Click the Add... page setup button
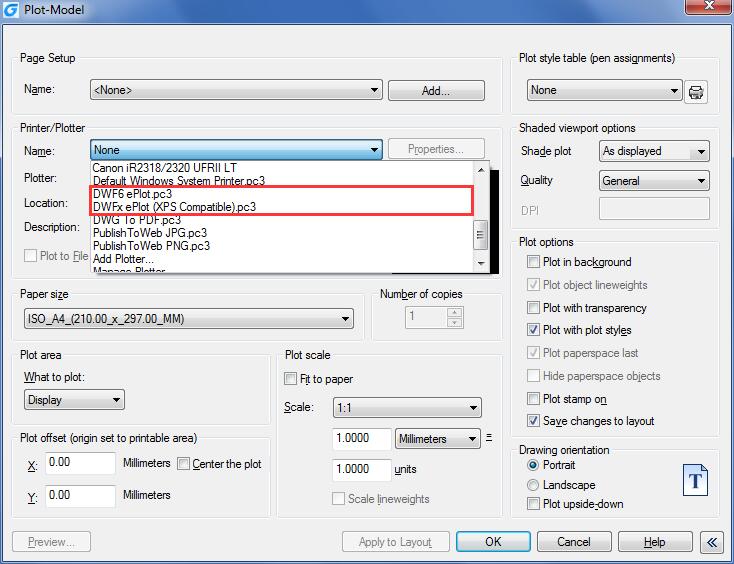The width and height of the screenshot is (734, 564). pyautogui.click(x=436, y=91)
